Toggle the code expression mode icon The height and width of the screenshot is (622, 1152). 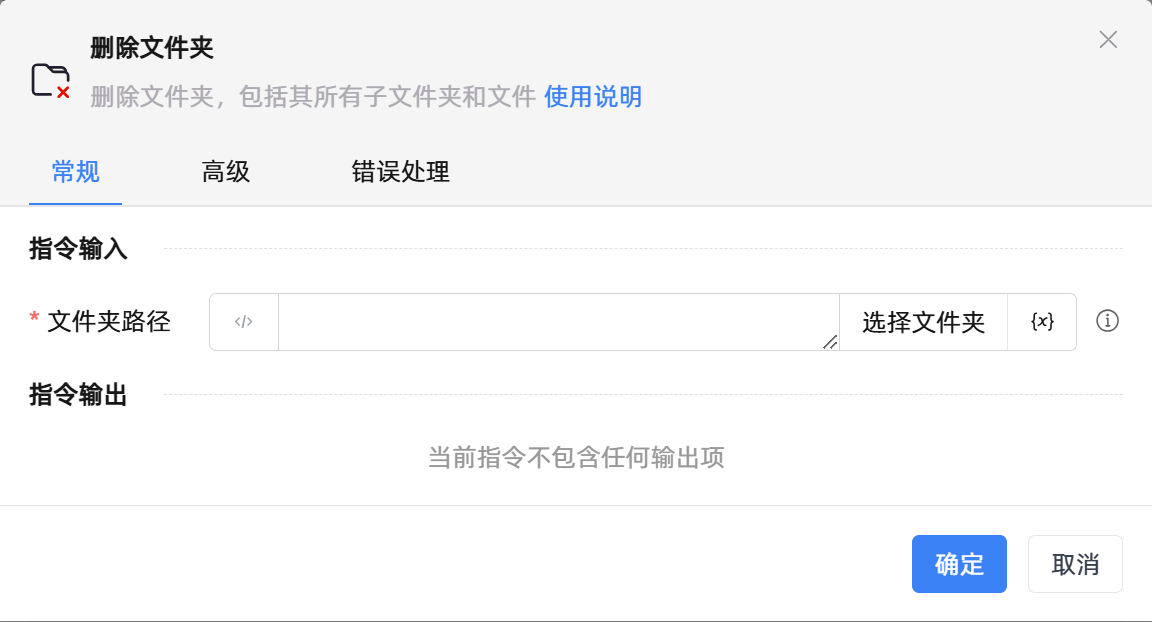coord(244,322)
